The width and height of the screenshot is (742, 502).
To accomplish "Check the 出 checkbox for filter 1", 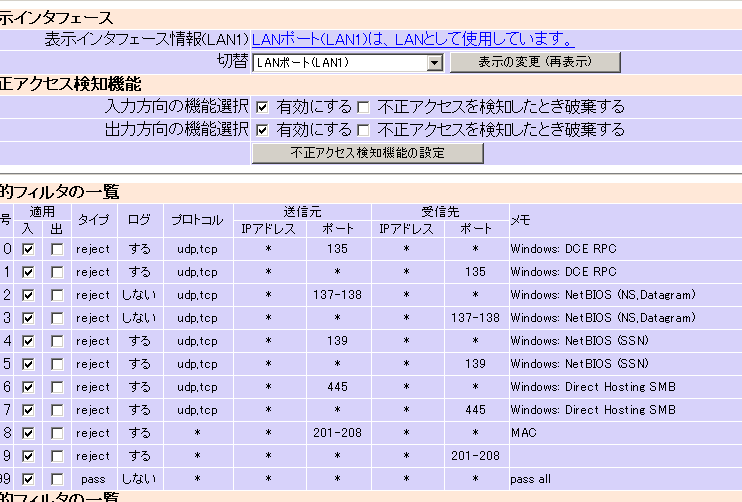I will click(57, 272).
